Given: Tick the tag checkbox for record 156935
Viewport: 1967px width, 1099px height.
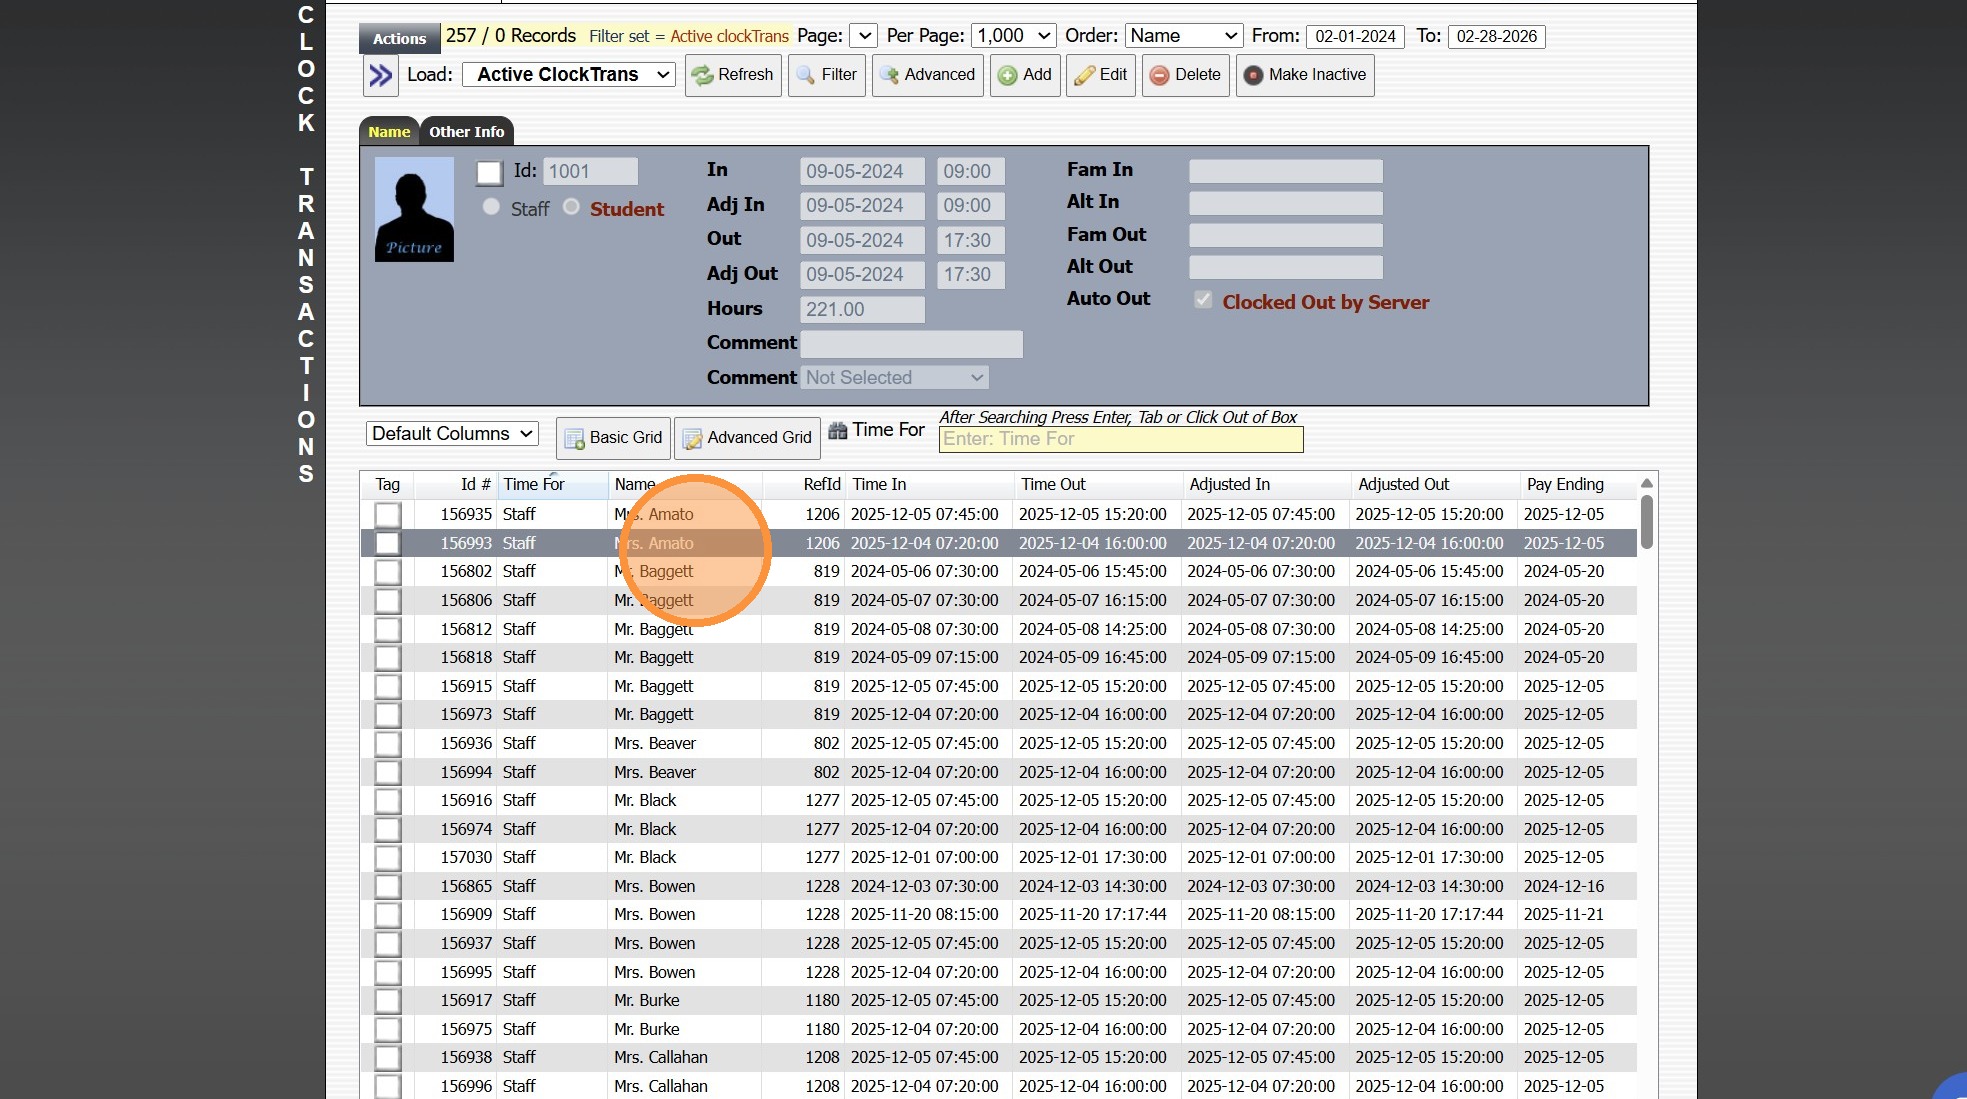Looking at the screenshot, I should tap(387, 515).
